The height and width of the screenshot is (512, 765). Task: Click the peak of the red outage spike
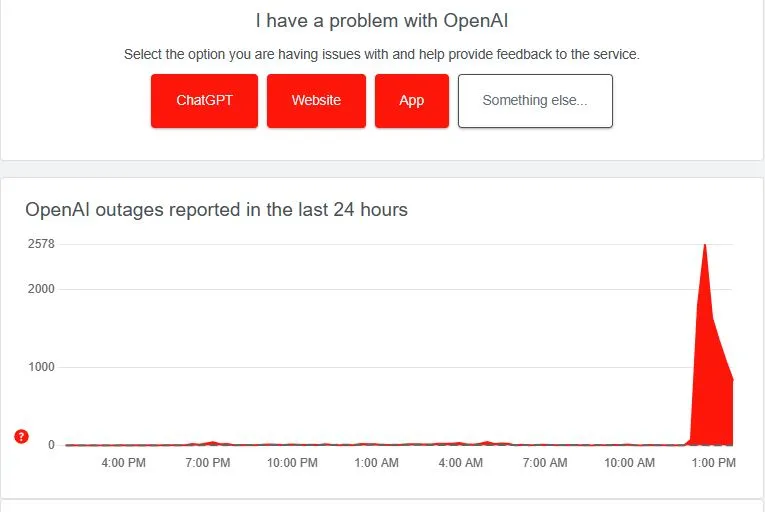pyautogui.click(x=705, y=246)
